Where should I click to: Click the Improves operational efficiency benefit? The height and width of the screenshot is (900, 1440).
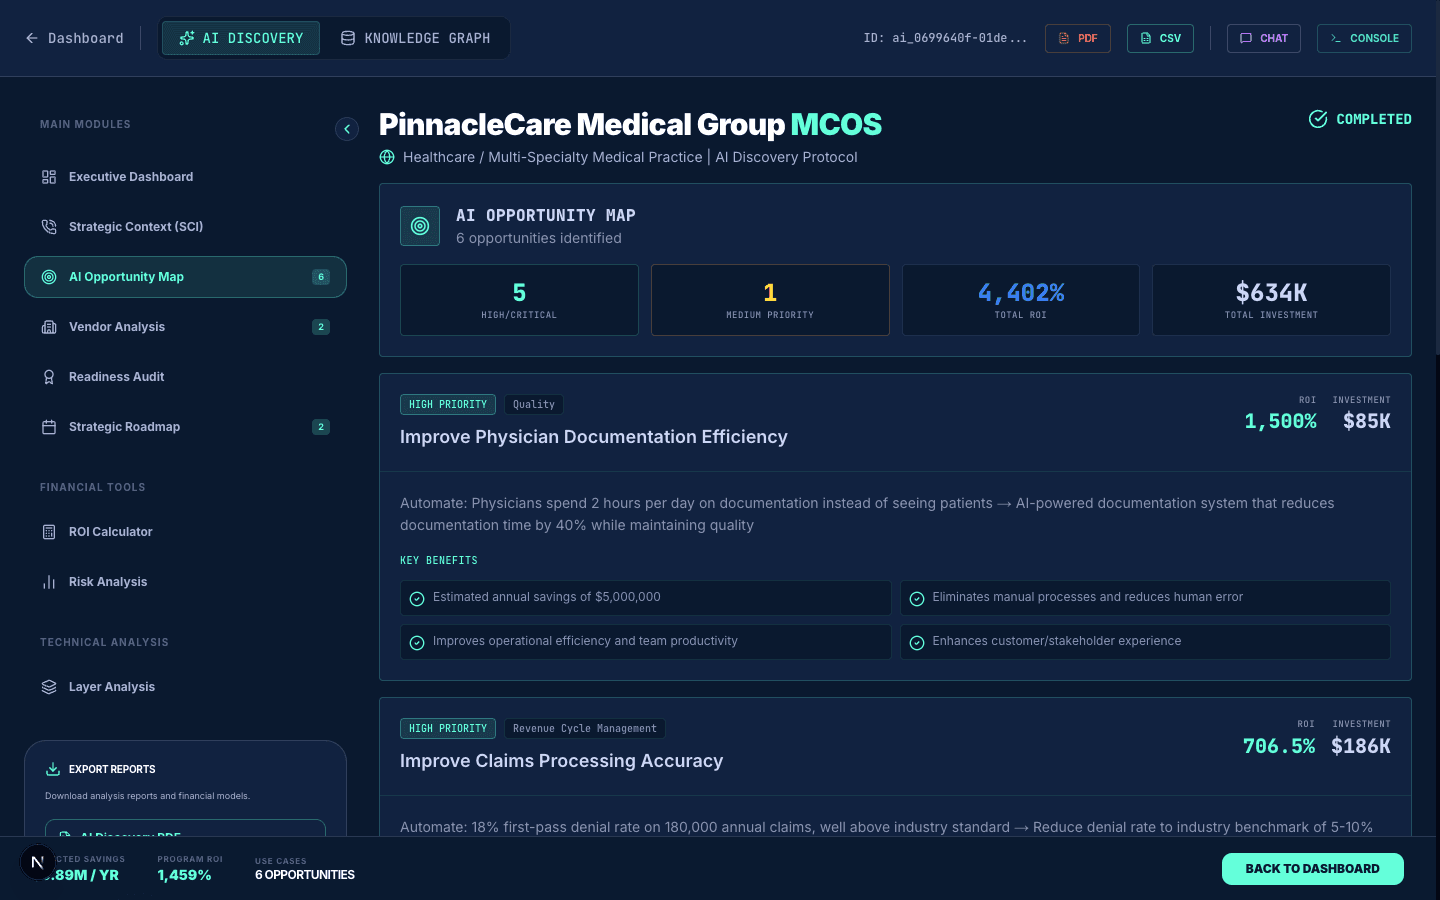[x=645, y=642]
